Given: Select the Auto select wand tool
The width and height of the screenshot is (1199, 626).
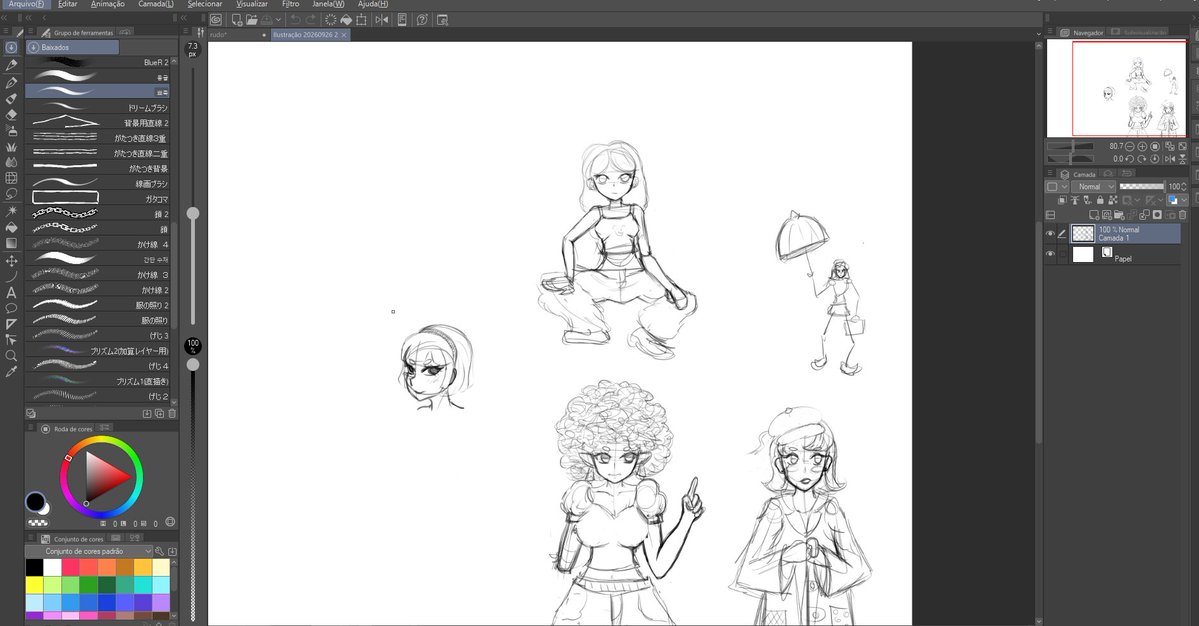Looking at the screenshot, I should click(x=11, y=210).
